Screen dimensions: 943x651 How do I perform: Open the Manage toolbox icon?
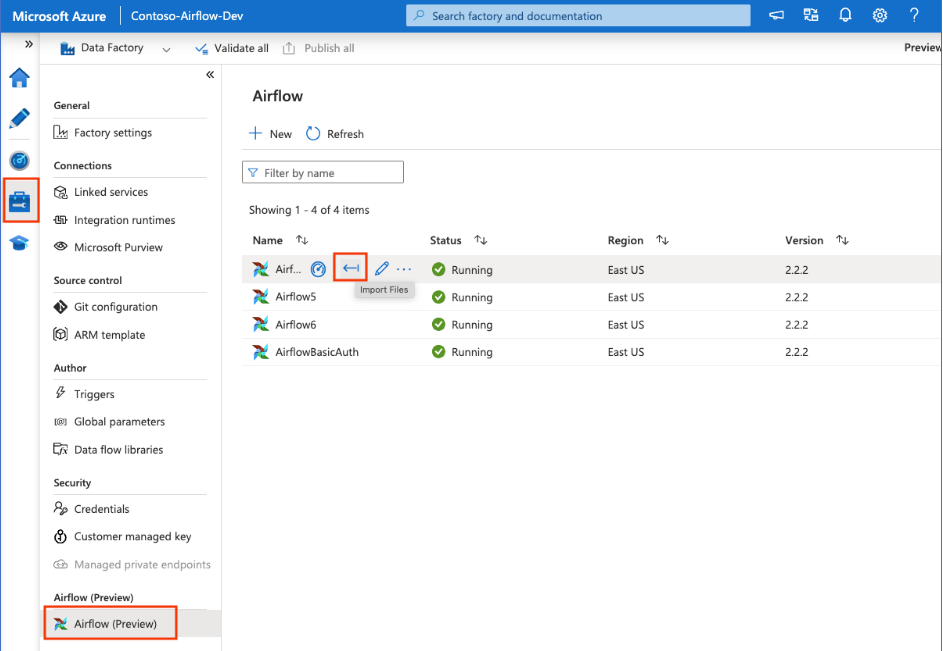(20, 201)
